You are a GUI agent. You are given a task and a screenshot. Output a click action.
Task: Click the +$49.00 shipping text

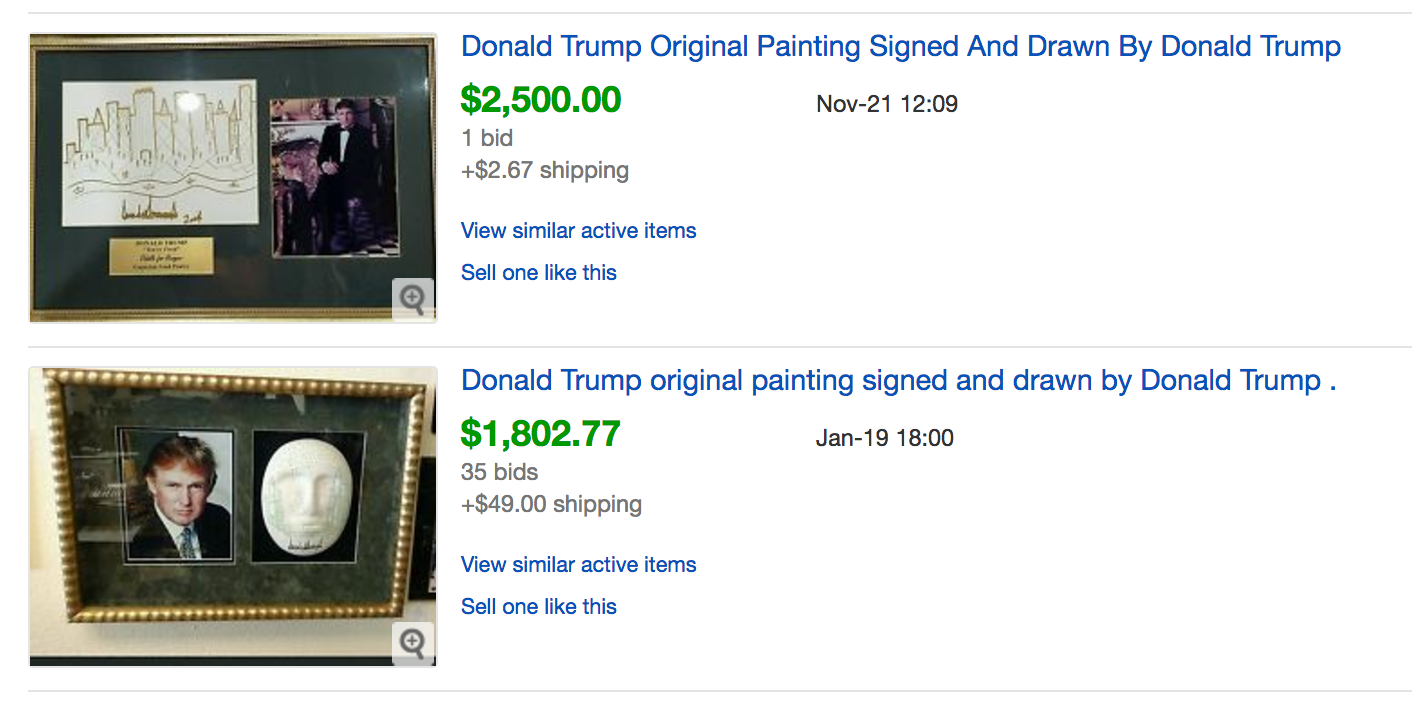(551, 504)
